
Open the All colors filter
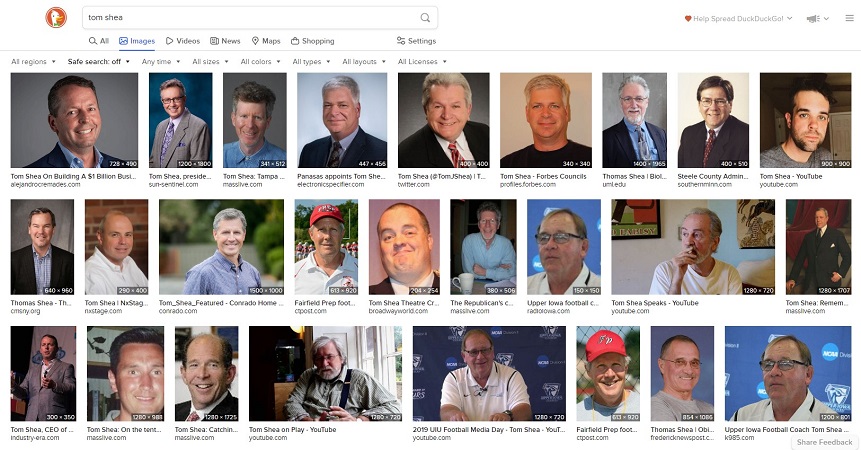tap(261, 61)
